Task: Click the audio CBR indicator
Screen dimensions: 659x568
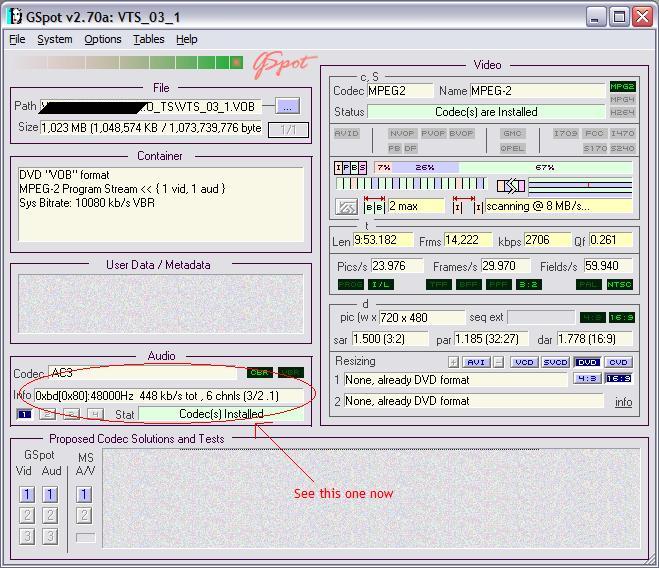Action: (x=260, y=373)
